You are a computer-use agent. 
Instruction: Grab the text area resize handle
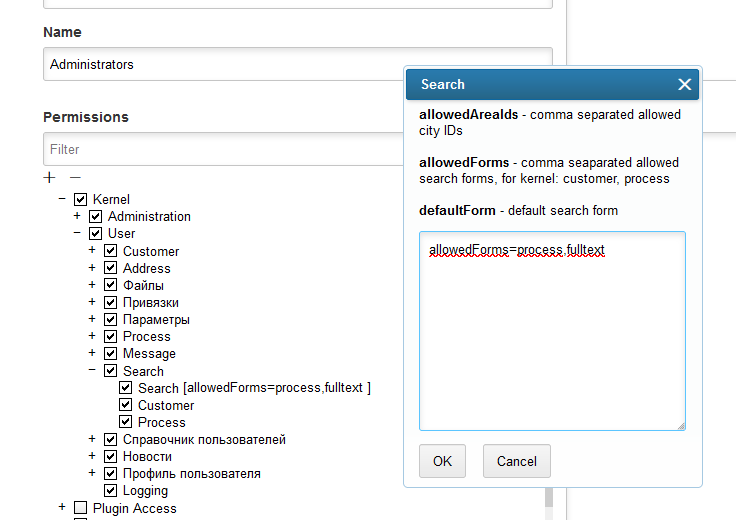click(681, 426)
